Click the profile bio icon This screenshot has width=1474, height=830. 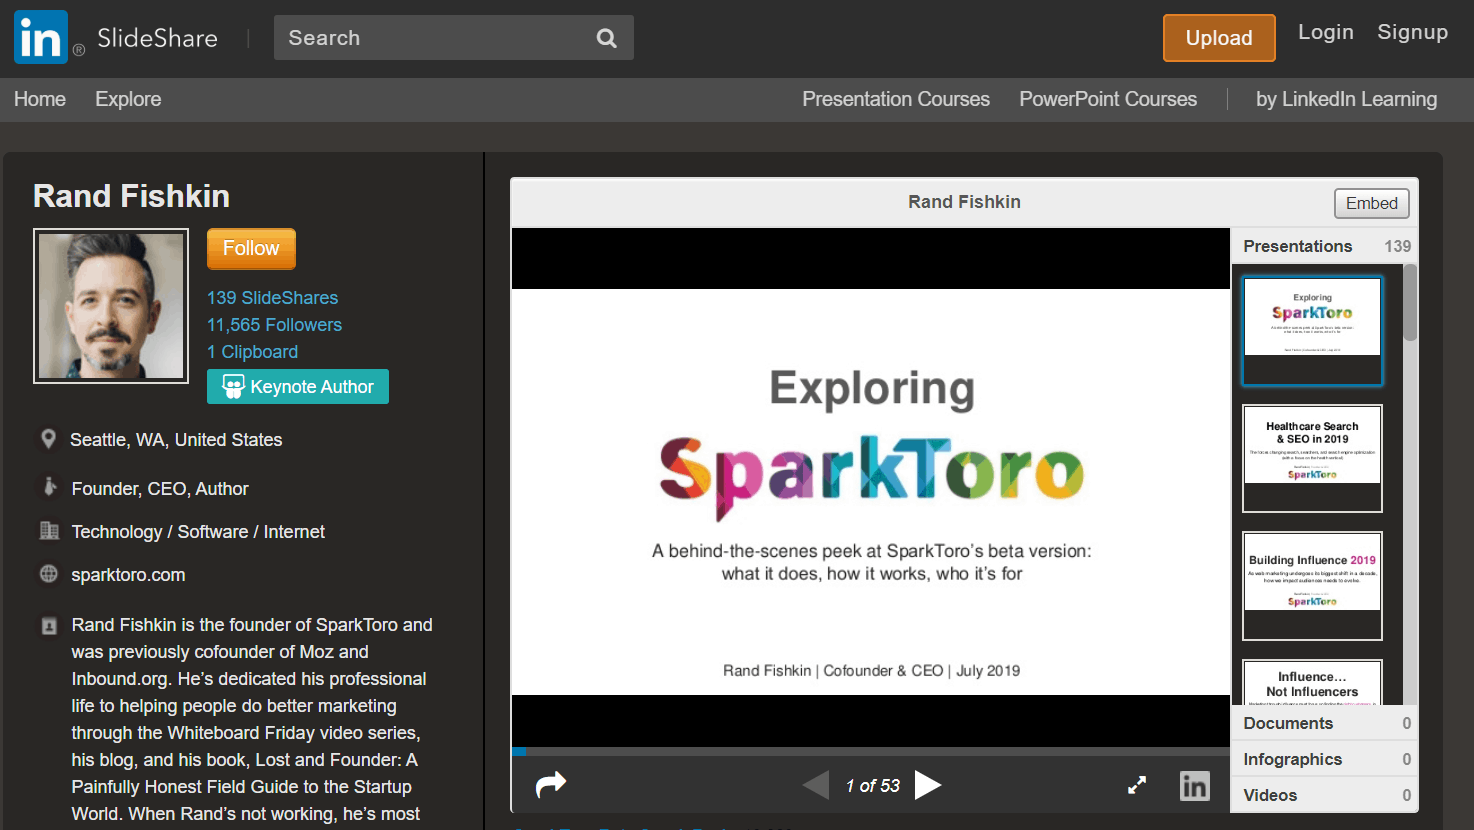49,626
